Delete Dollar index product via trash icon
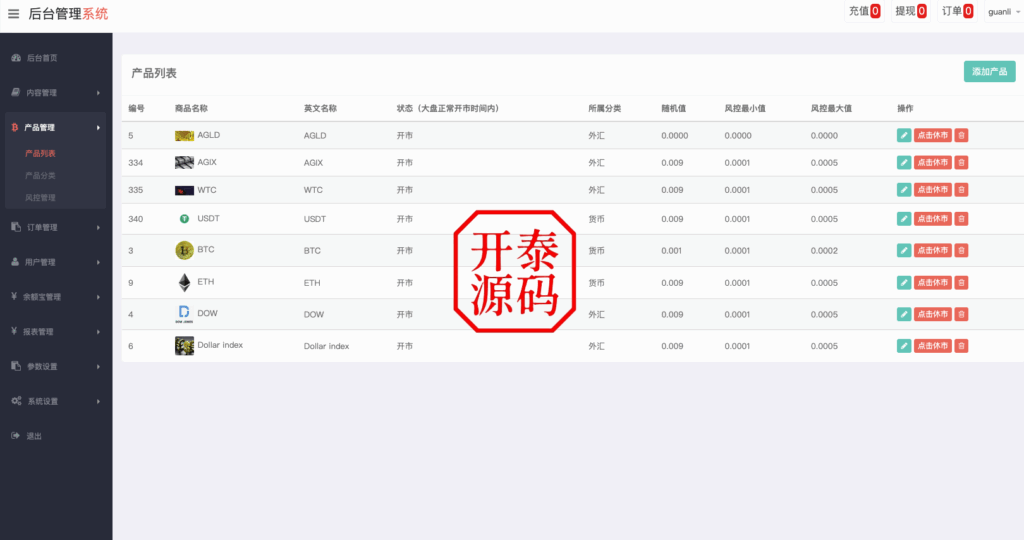 tap(961, 346)
